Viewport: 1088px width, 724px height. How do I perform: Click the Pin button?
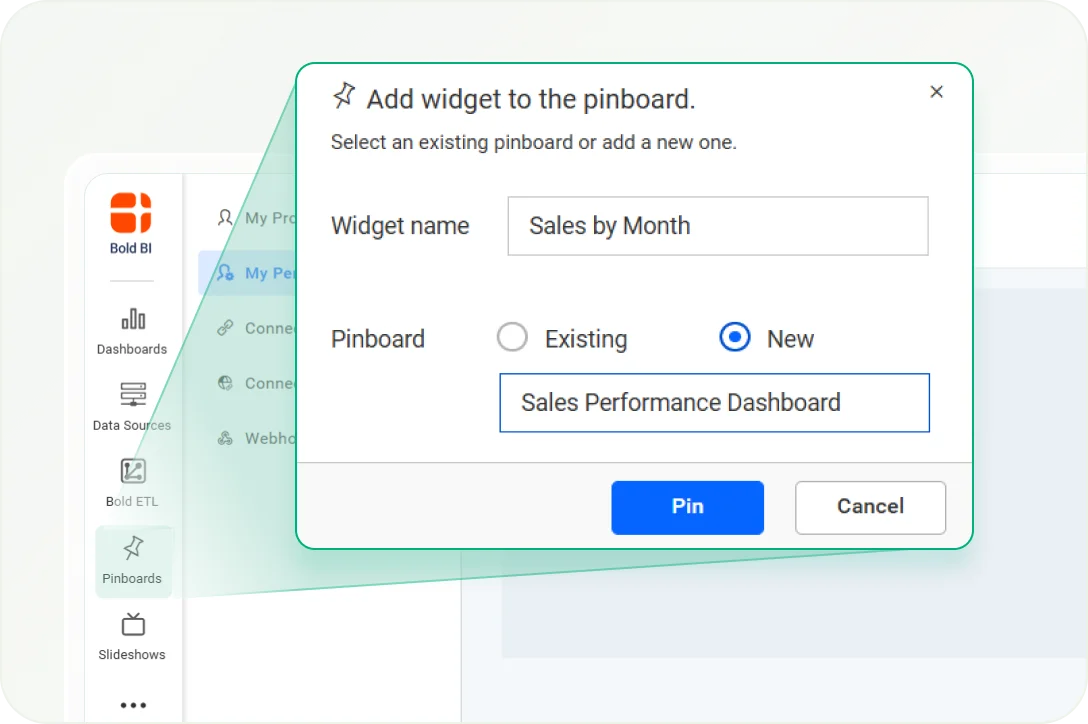click(x=687, y=507)
